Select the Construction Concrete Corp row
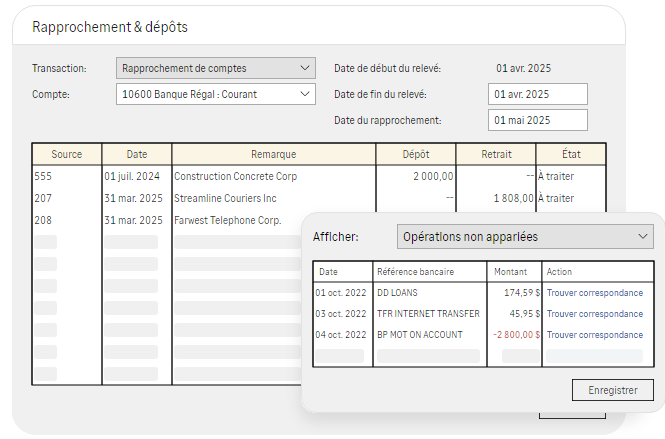 tap(319, 176)
